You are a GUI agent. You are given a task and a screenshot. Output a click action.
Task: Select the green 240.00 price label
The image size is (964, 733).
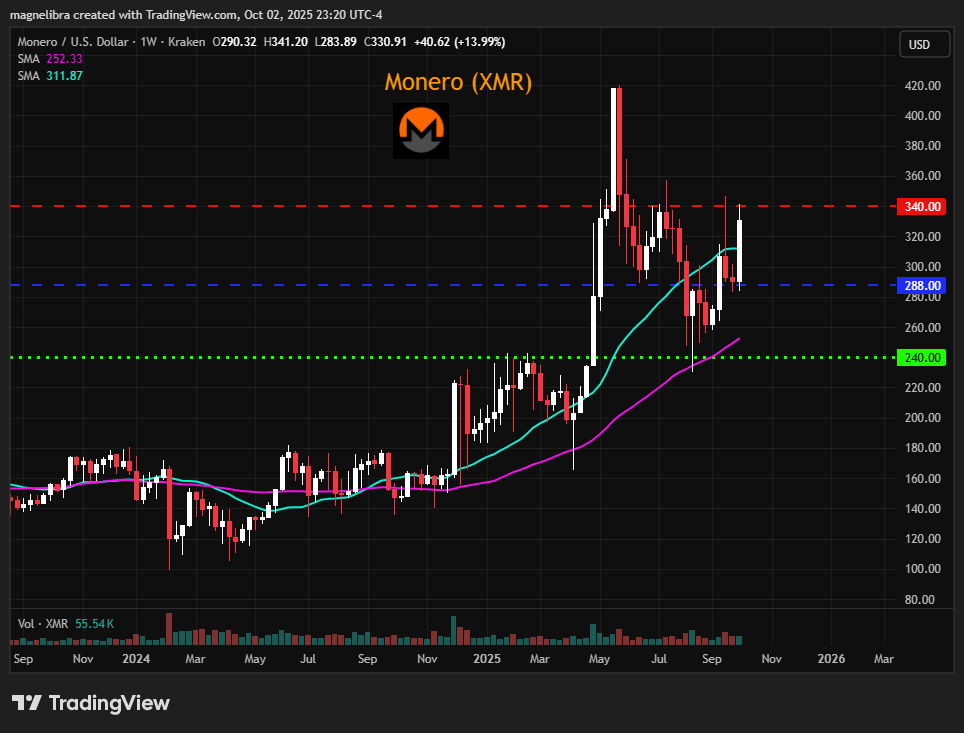pyautogui.click(x=922, y=358)
